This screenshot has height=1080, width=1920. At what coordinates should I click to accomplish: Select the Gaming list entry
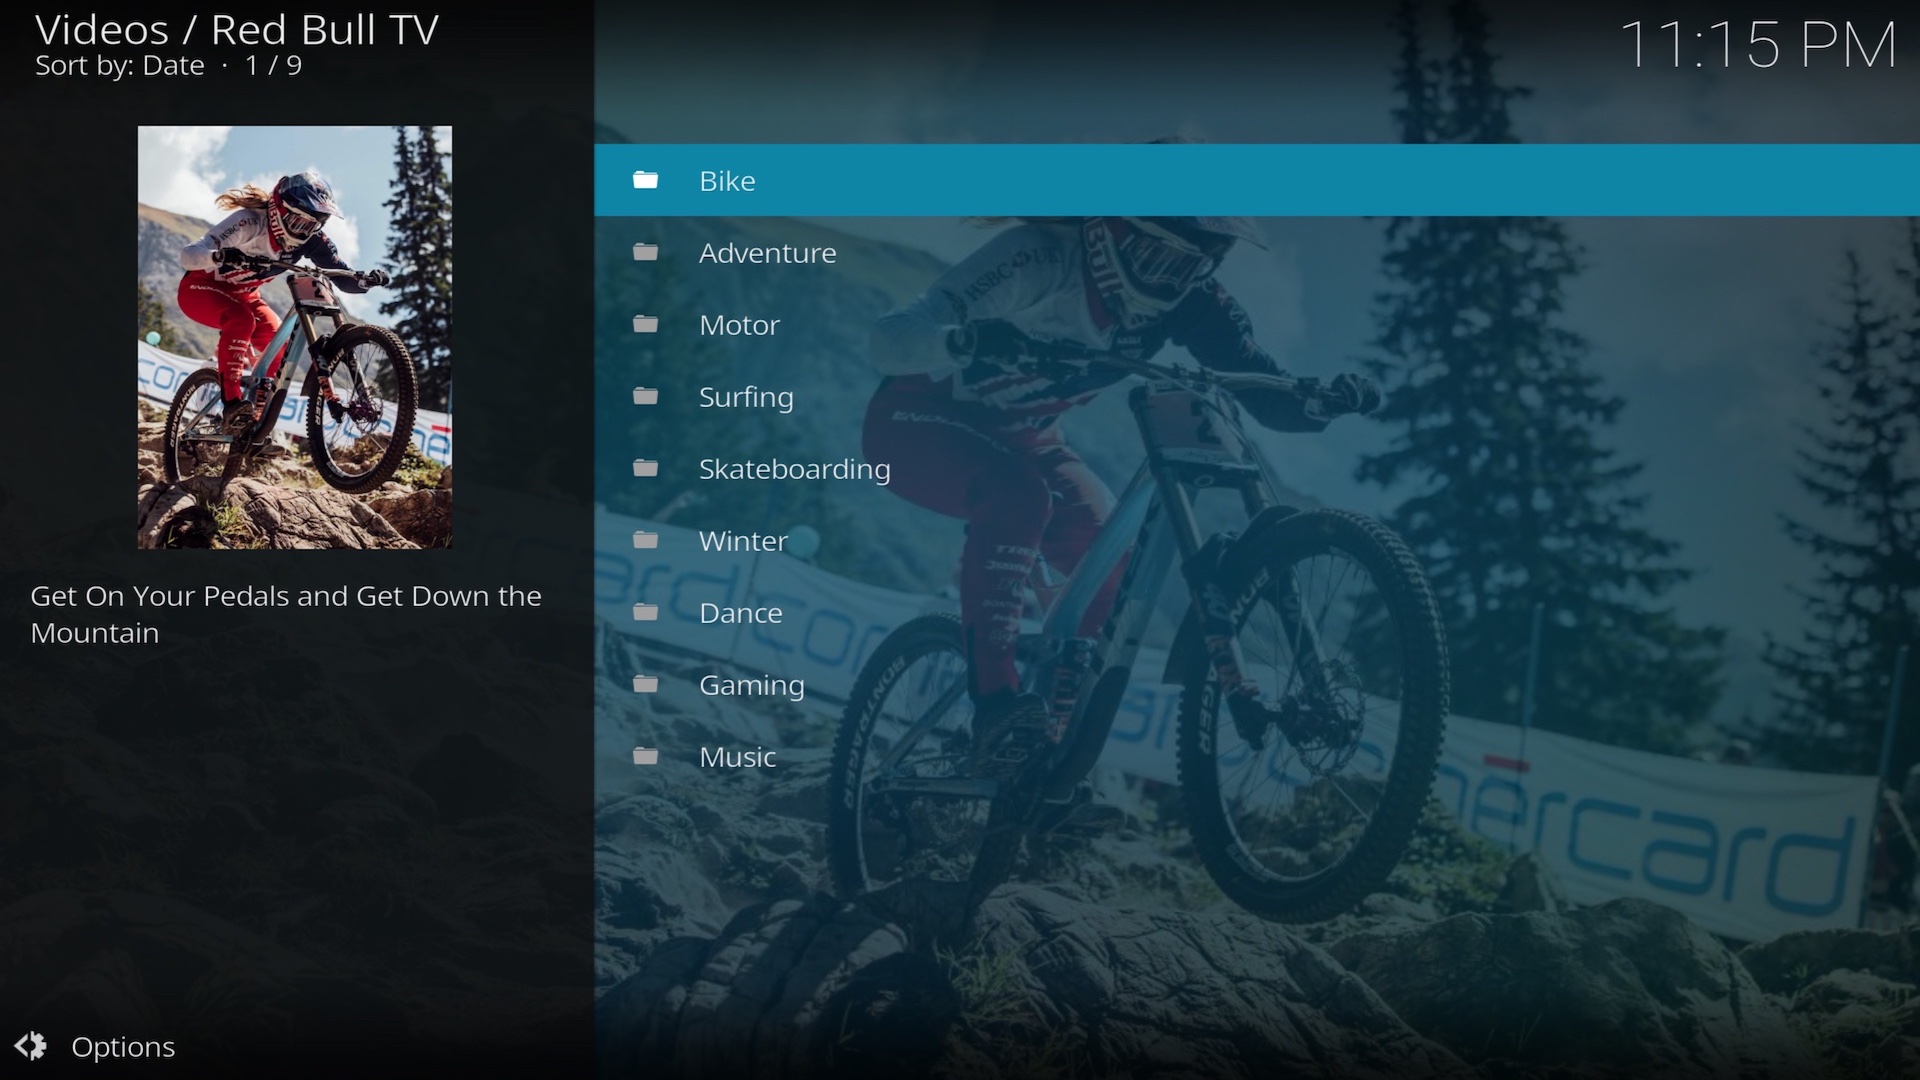point(751,685)
